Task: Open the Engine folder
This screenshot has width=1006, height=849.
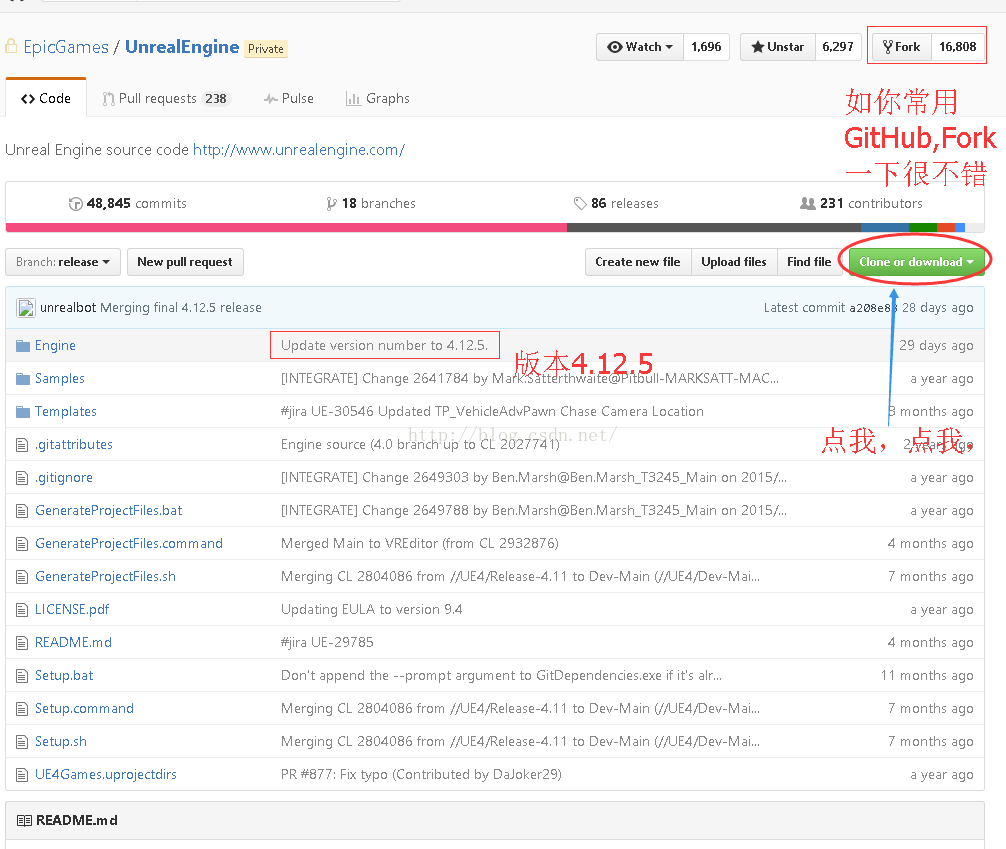Action: (55, 346)
